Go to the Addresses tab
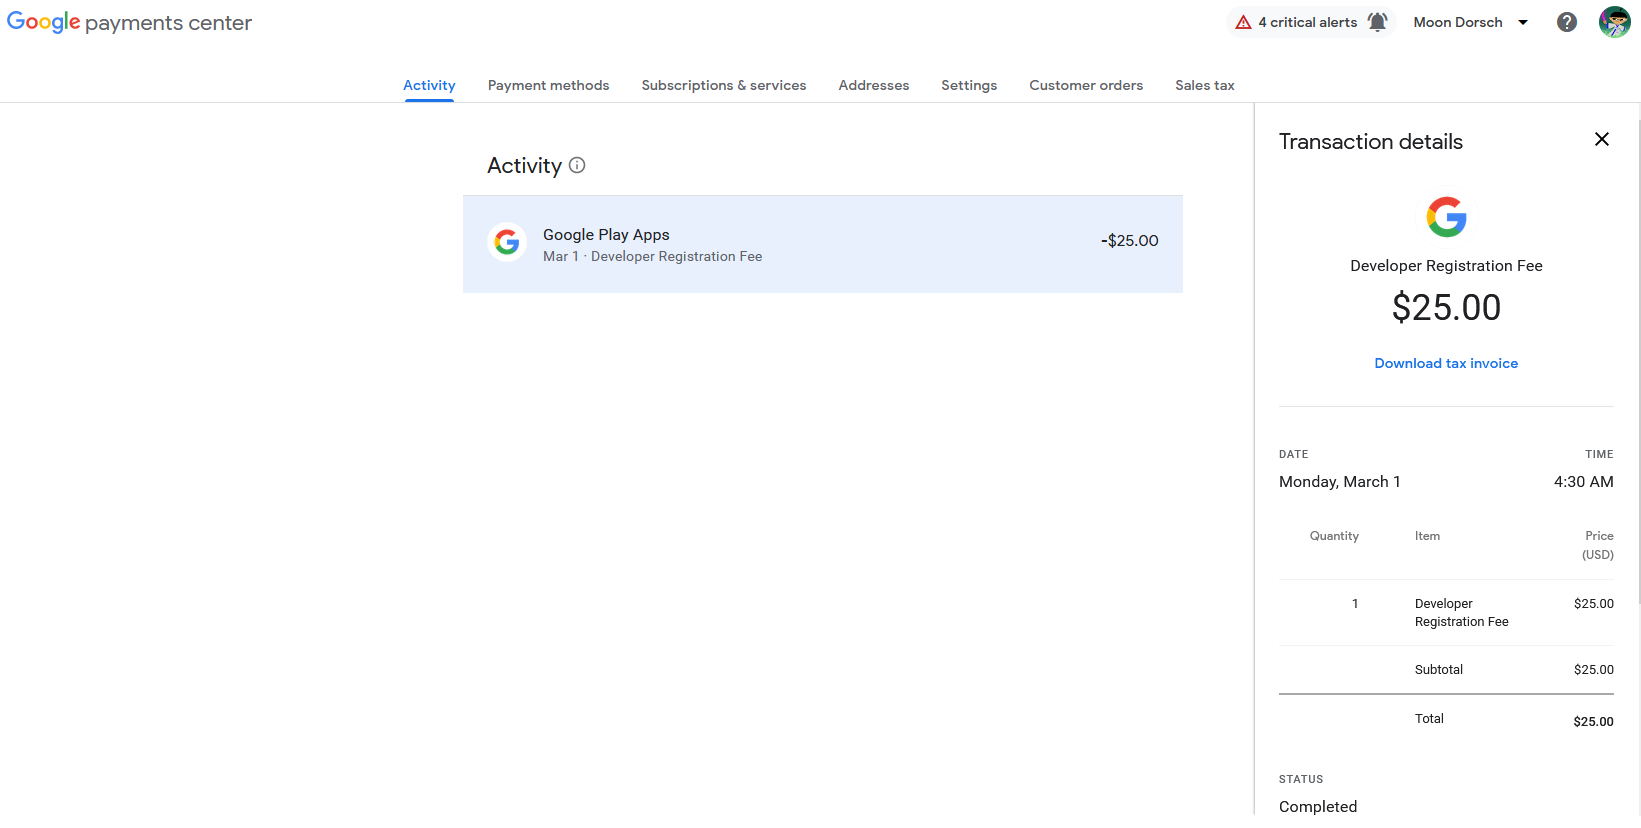 click(874, 85)
